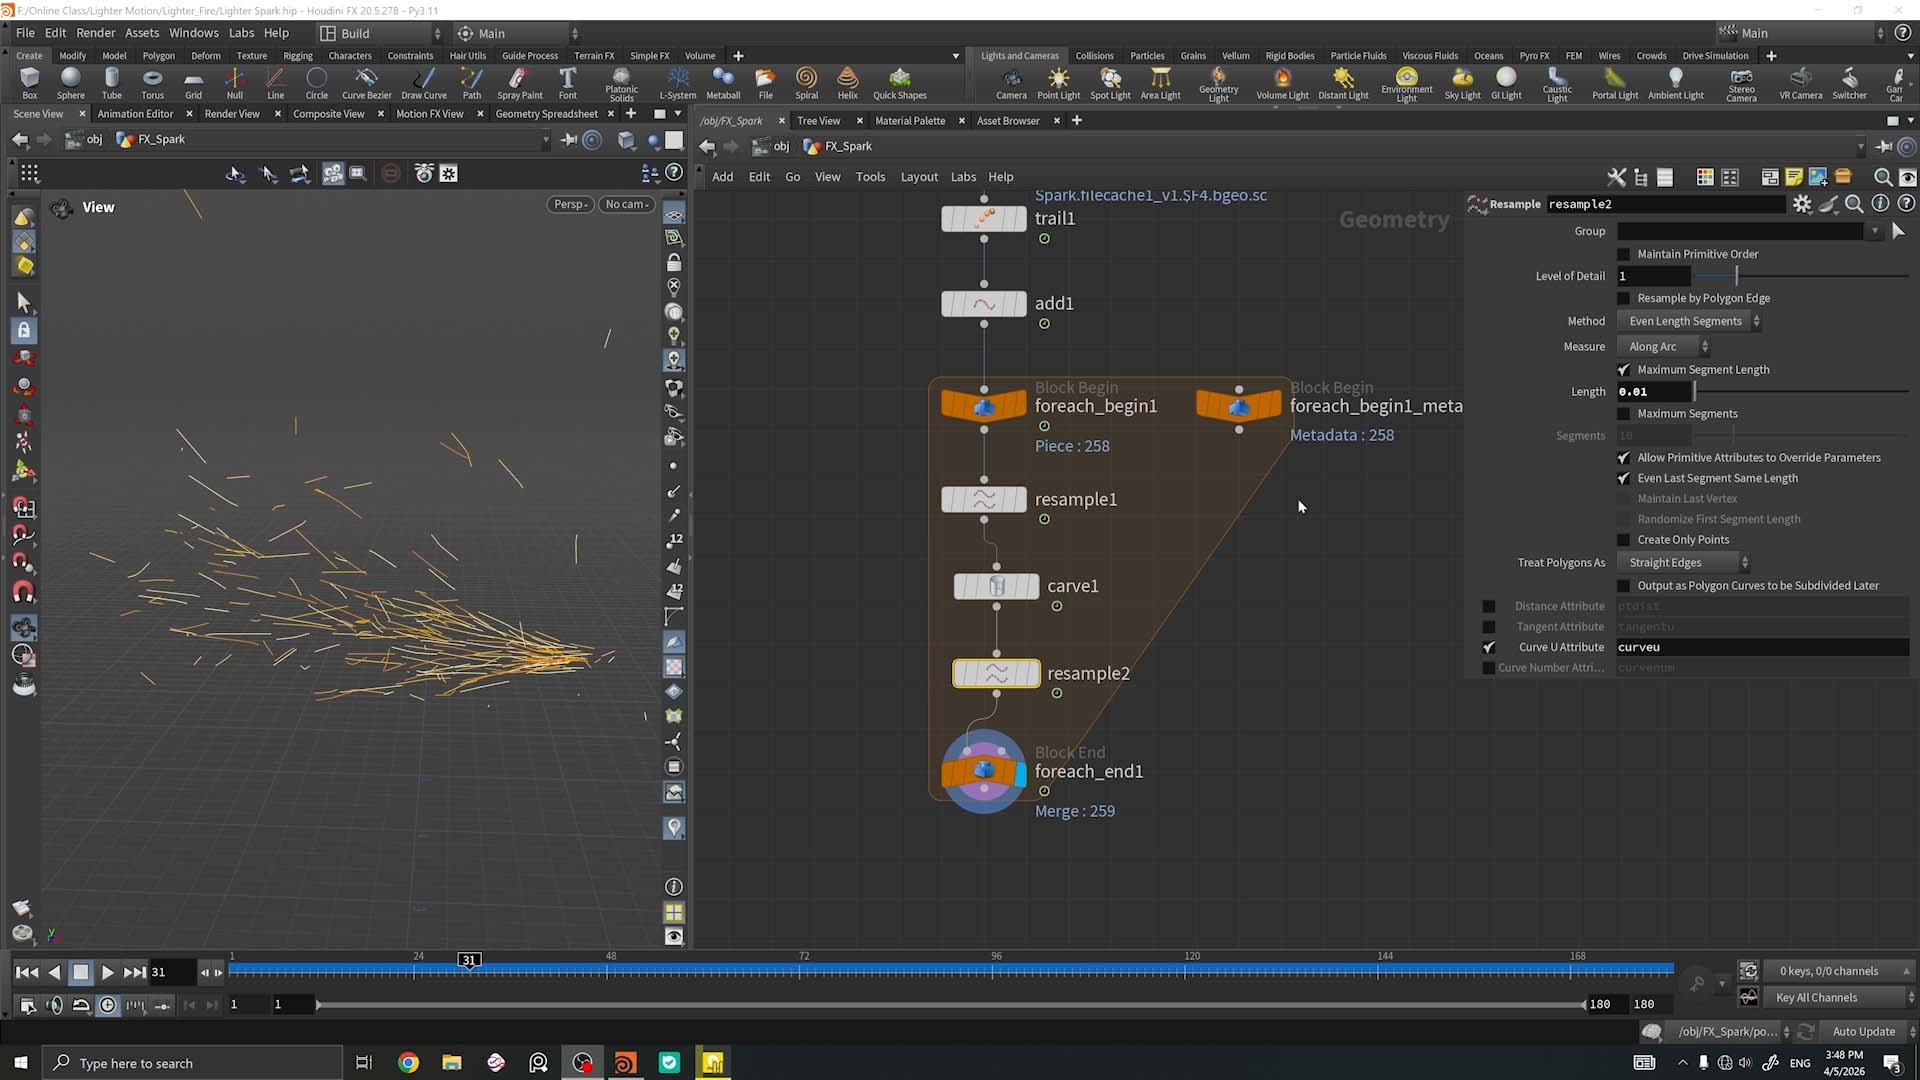Viewport: 1920px width, 1080px height.
Task: Enable the Create Only Points checkbox
Action: coord(1624,540)
